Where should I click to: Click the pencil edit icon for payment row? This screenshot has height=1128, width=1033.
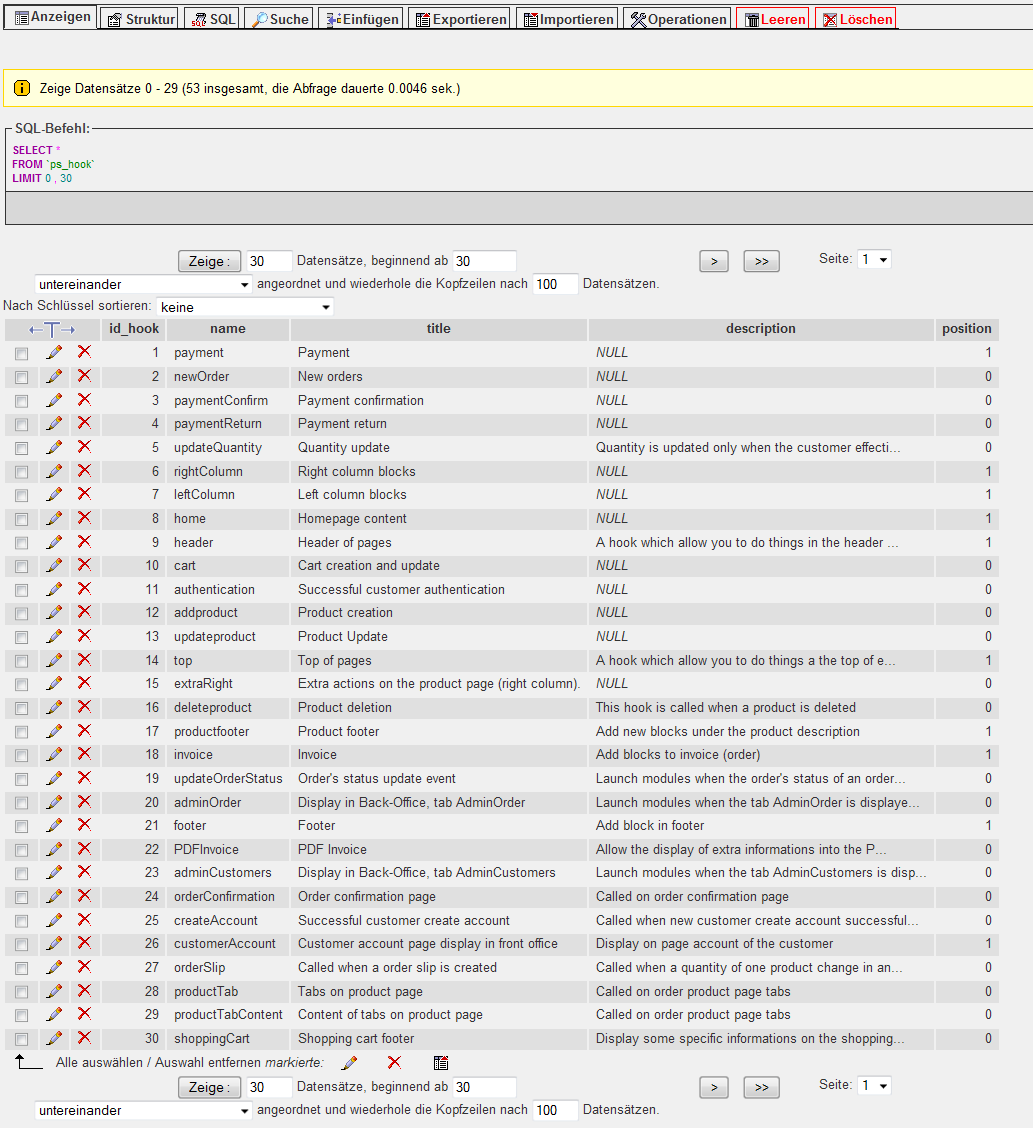54,352
